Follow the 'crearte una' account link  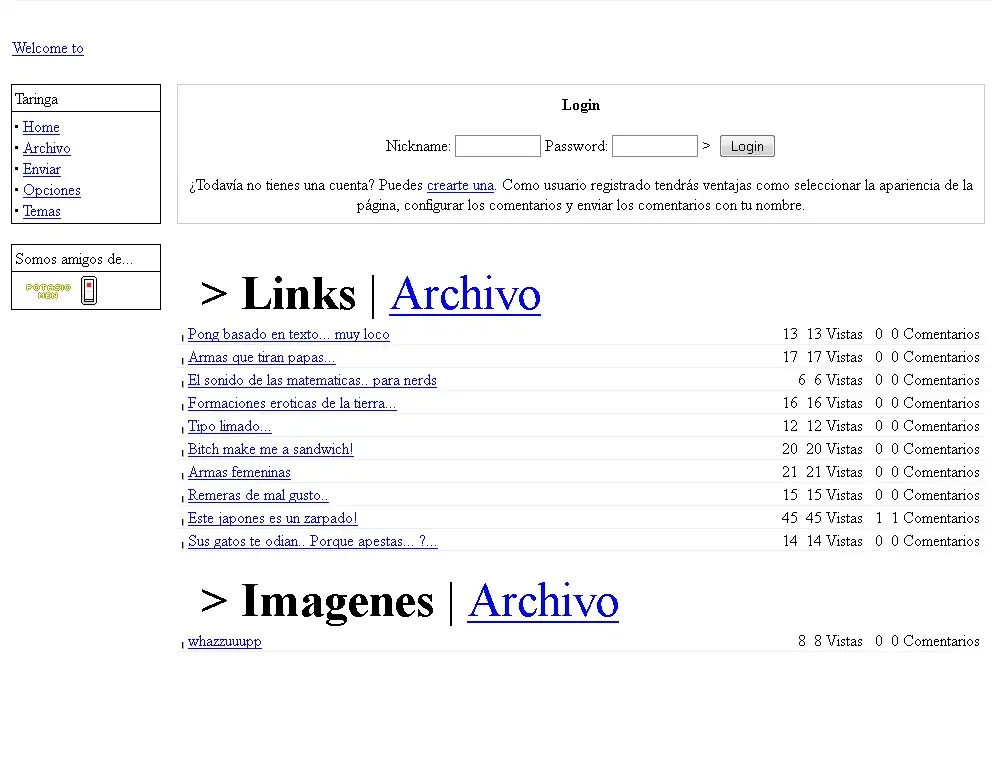coord(460,185)
